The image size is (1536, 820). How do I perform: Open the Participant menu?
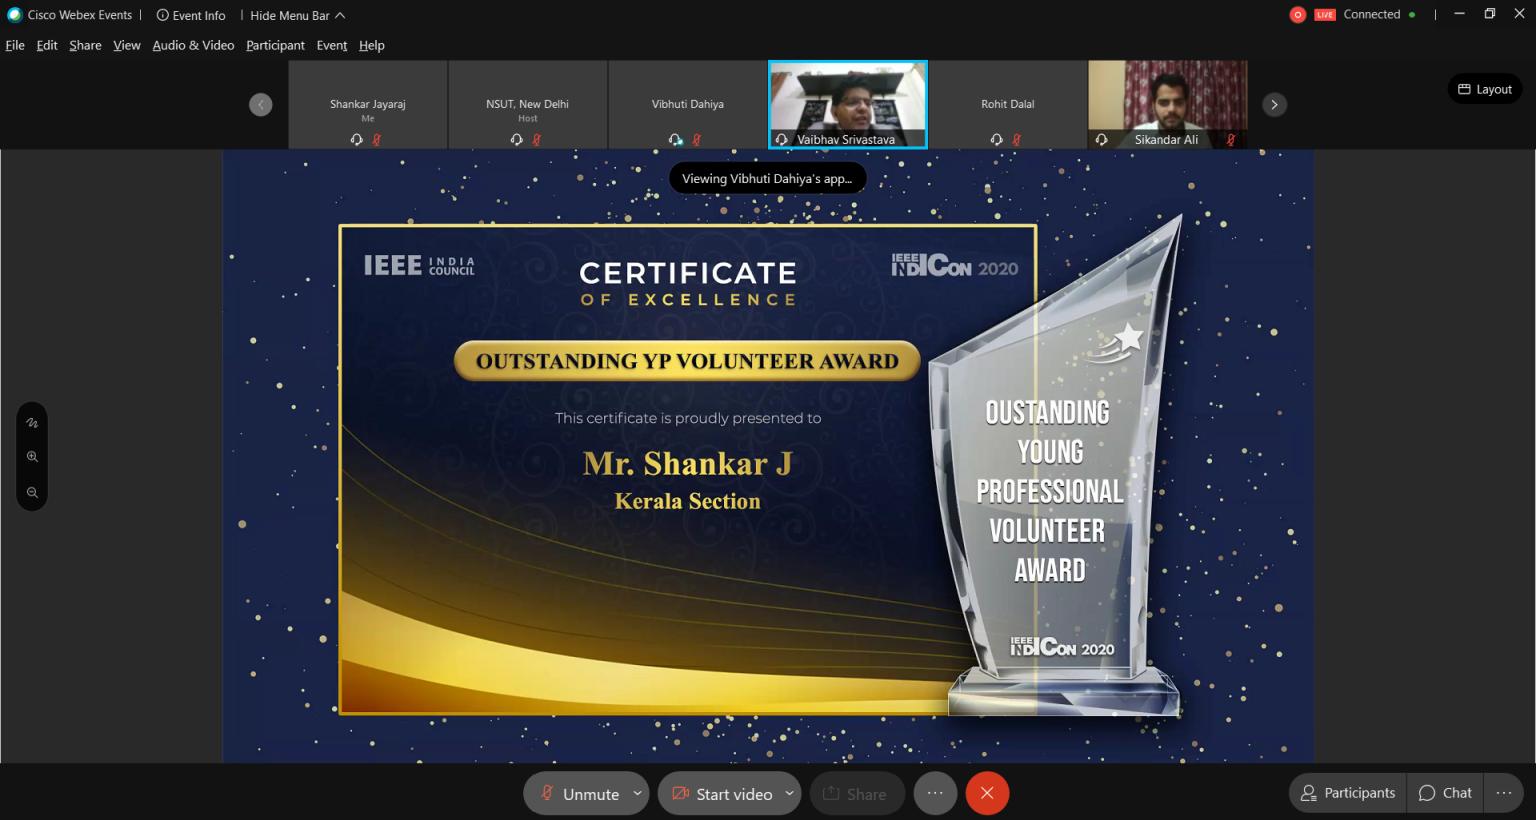tap(275, 45)
